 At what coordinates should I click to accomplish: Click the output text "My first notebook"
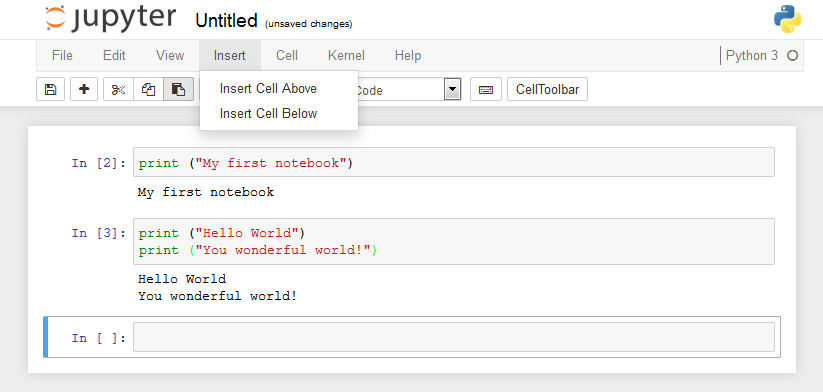pos(206,193)
